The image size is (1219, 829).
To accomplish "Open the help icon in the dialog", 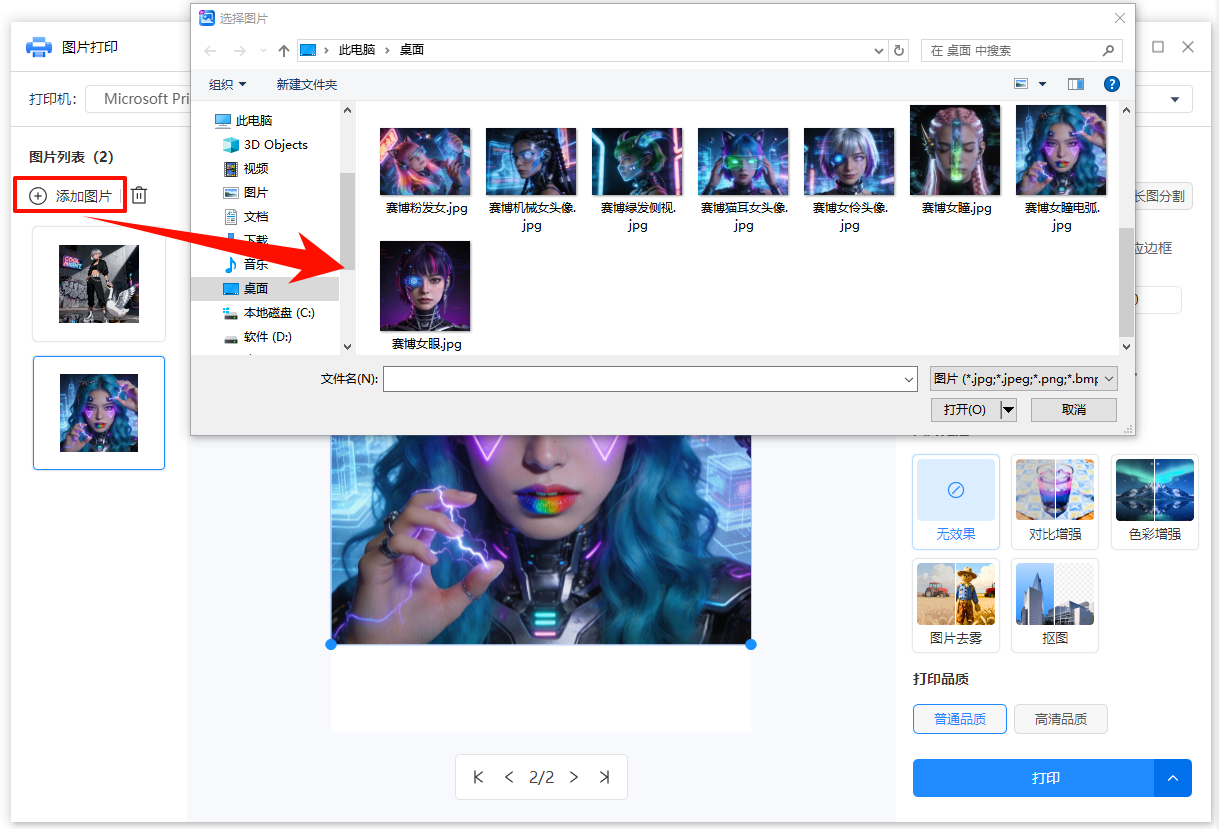I will [x=1112, y=84].
